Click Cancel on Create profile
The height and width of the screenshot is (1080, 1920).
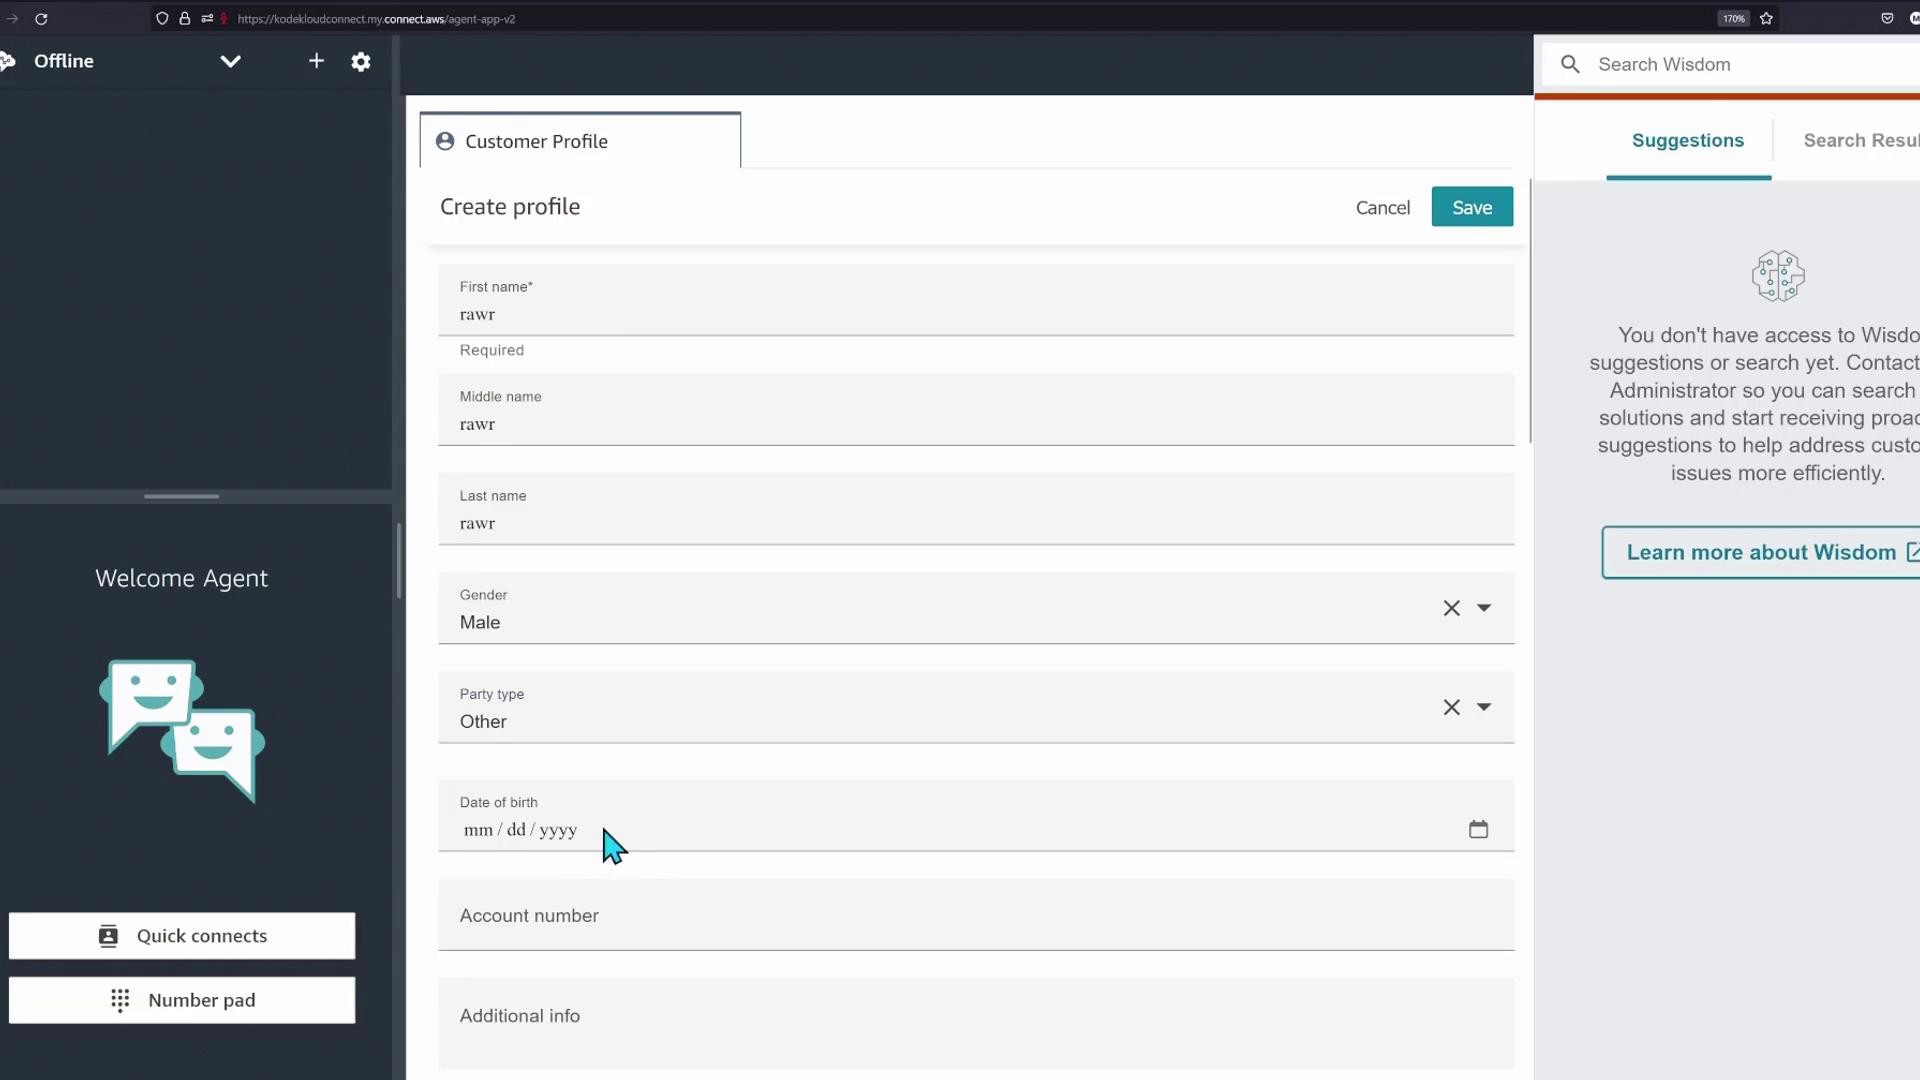point(1382,208)
